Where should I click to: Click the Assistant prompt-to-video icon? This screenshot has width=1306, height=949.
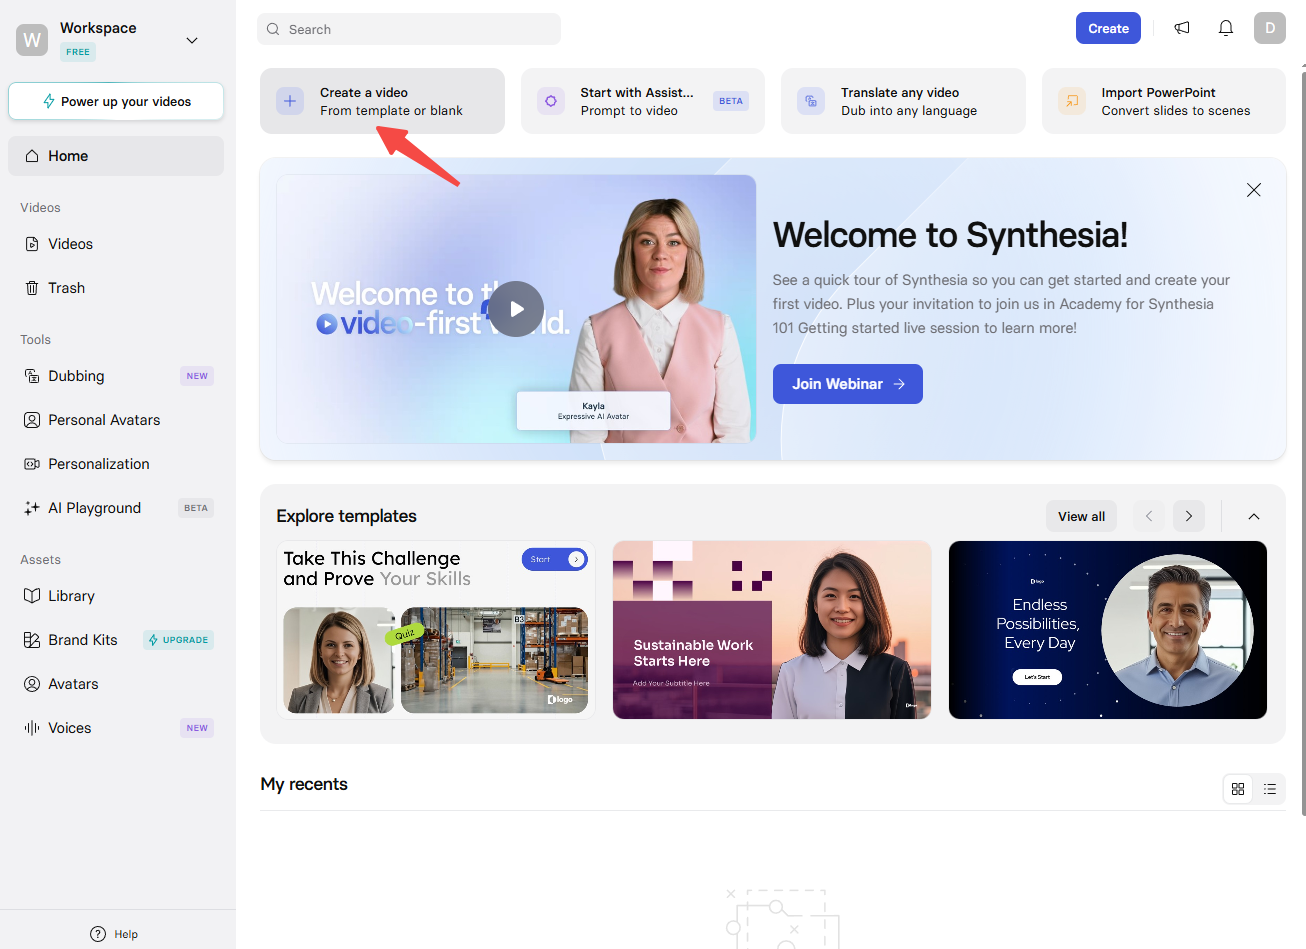[x=551, y=101]
